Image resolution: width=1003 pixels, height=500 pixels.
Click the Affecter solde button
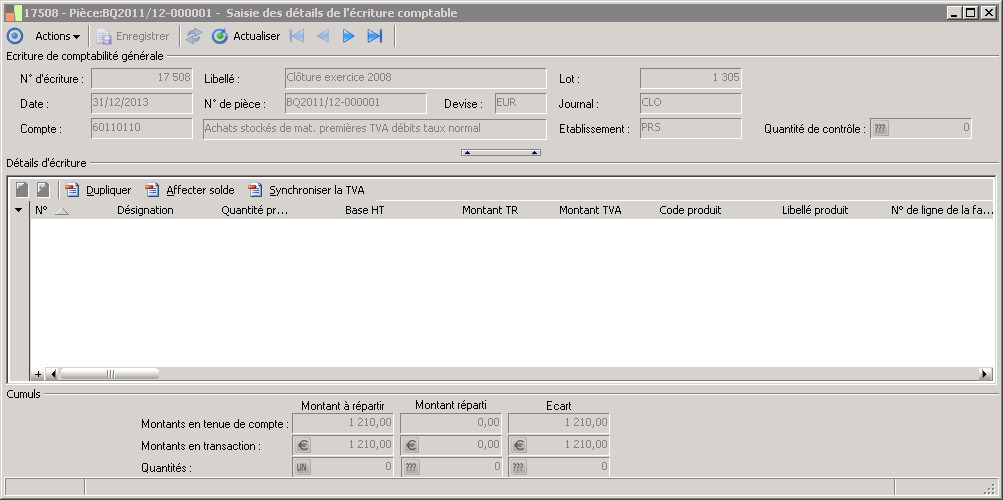[x=190, y=190]
